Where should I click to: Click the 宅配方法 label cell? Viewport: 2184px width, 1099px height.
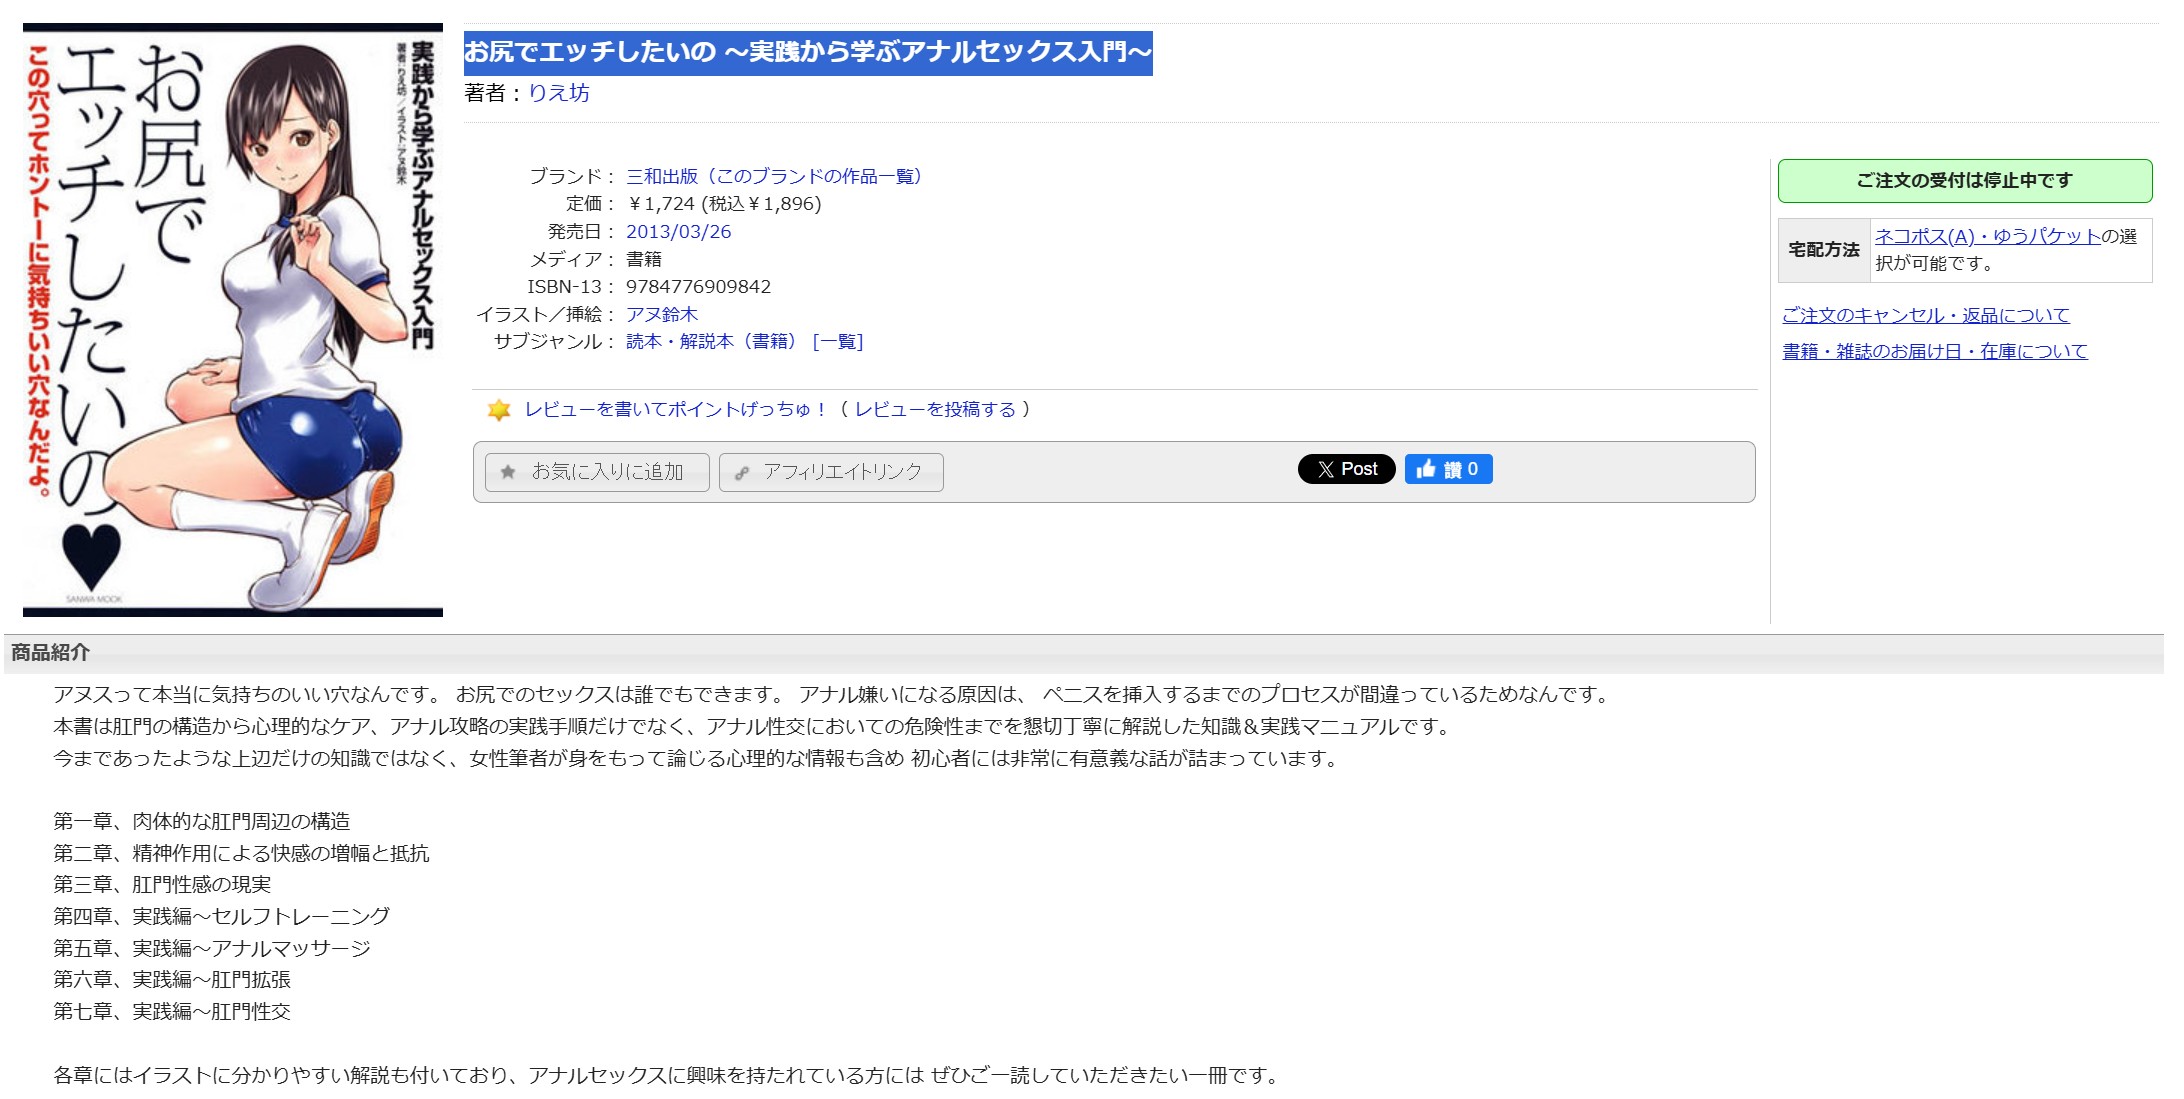[x=1824, y=250]
